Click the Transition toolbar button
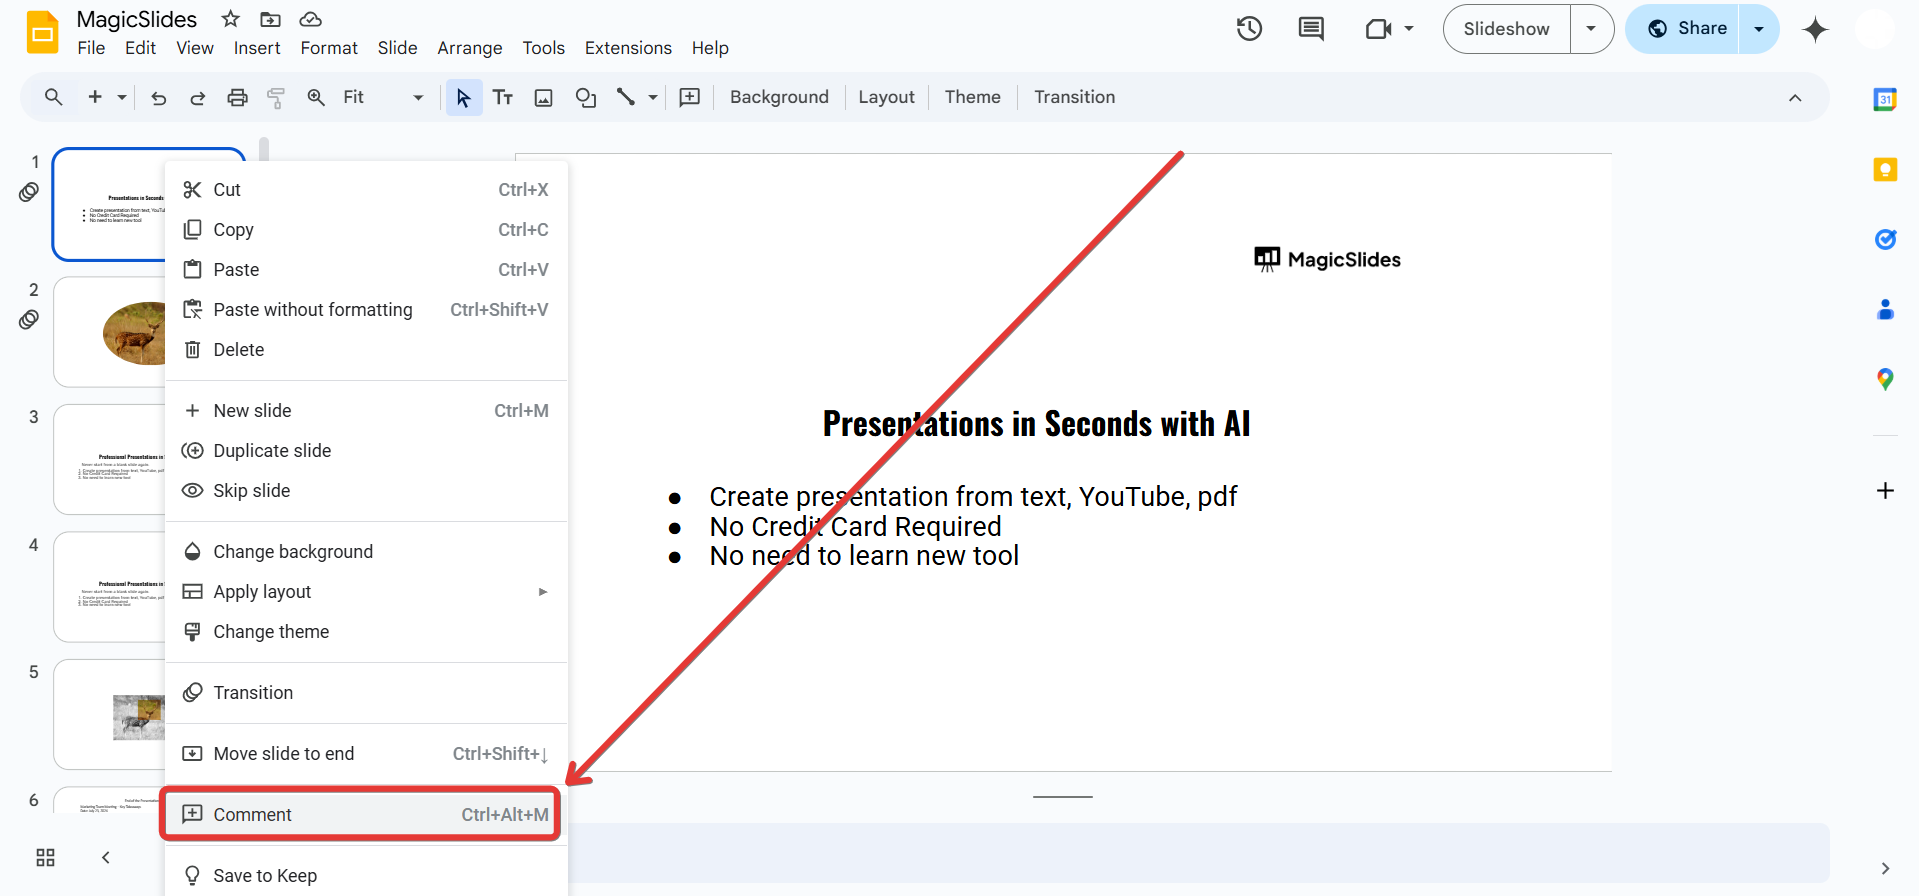Image resolution: width=1919 pixels, height=896 pixels. point(1074,97)
